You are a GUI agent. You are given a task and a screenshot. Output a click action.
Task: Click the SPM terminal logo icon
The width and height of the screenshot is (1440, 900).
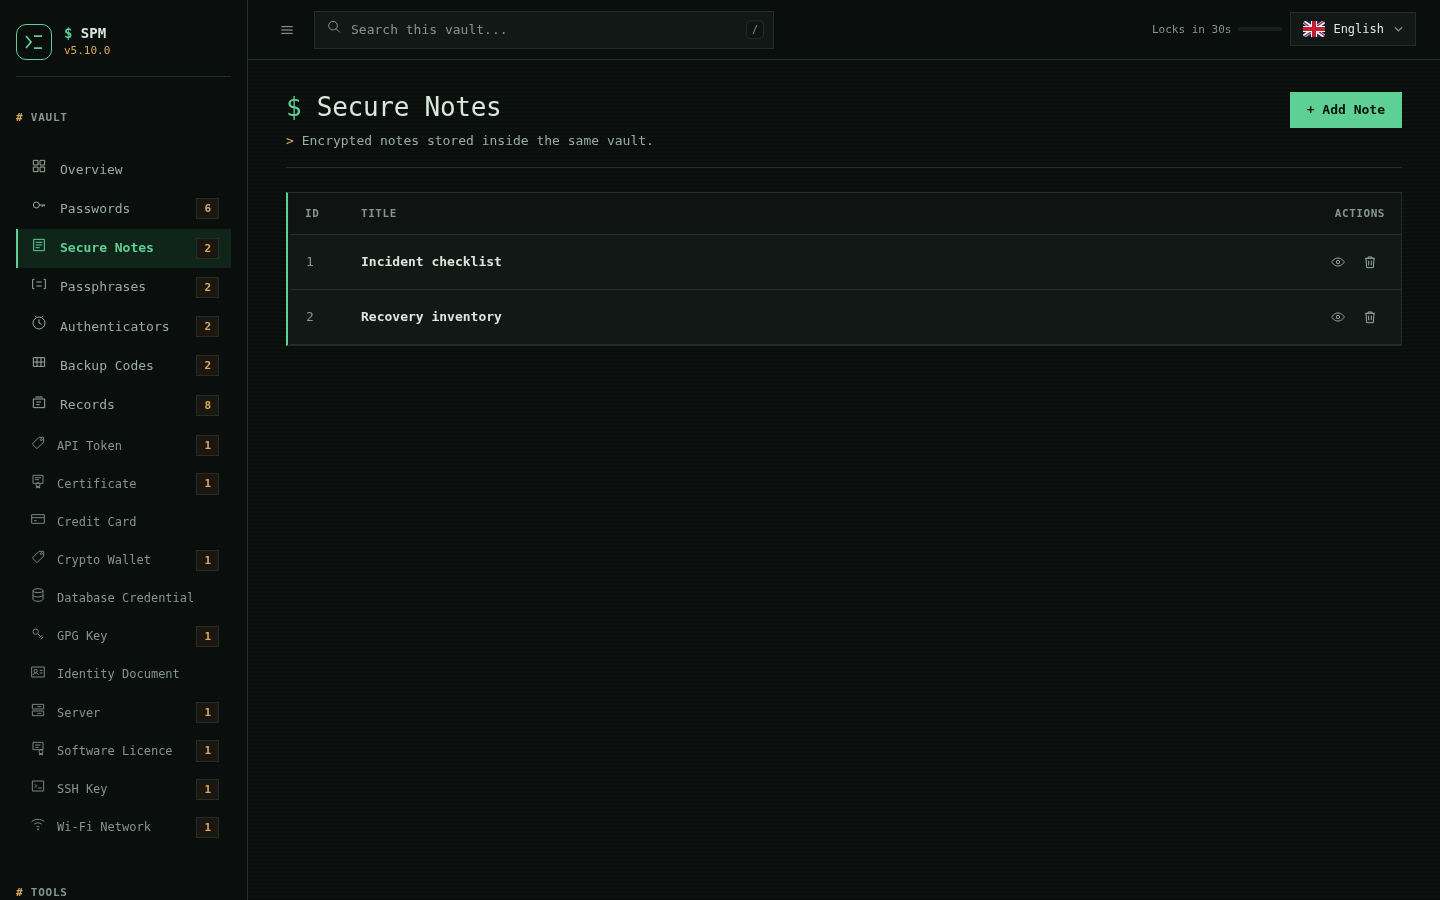tap(34, 42)
